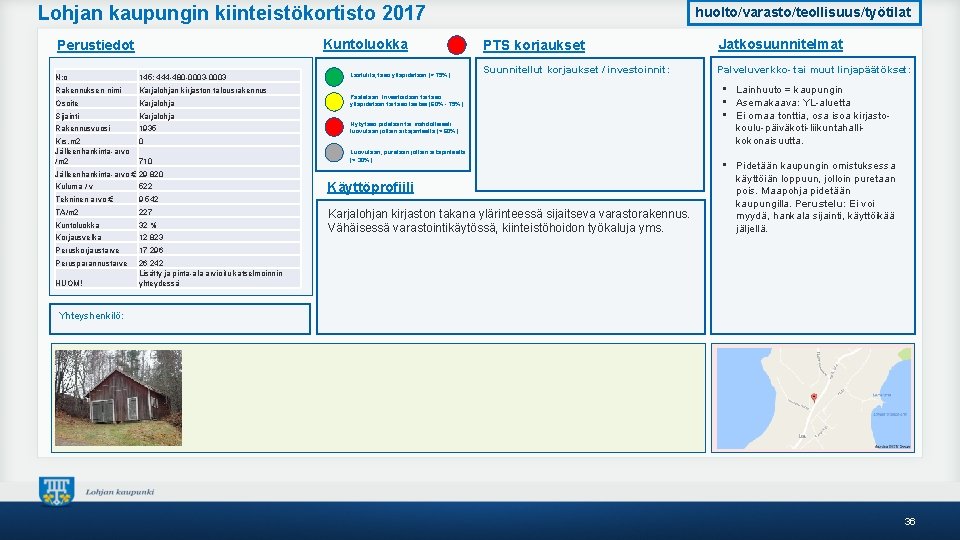Click the HUOM! note row label

tap(69, 283)
